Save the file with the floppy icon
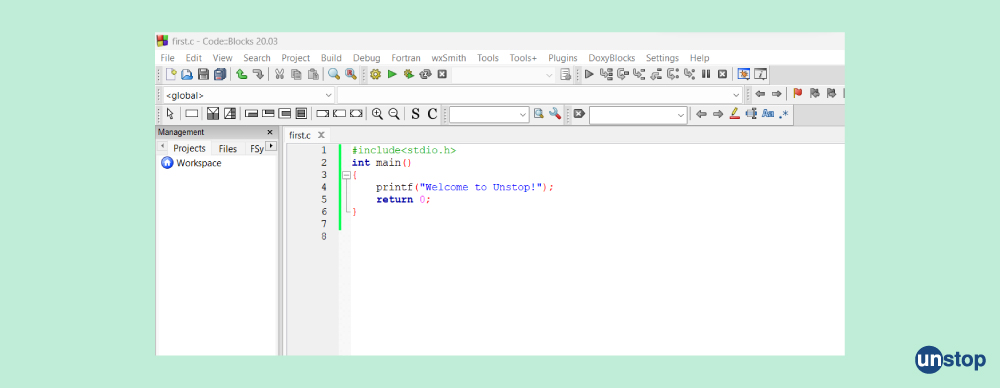 203,75
